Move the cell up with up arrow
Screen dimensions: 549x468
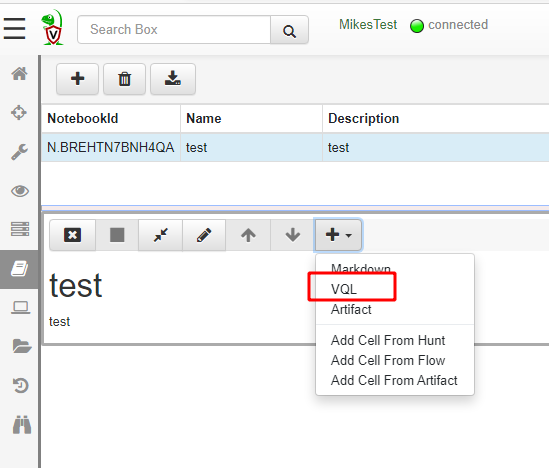(248, 235)
